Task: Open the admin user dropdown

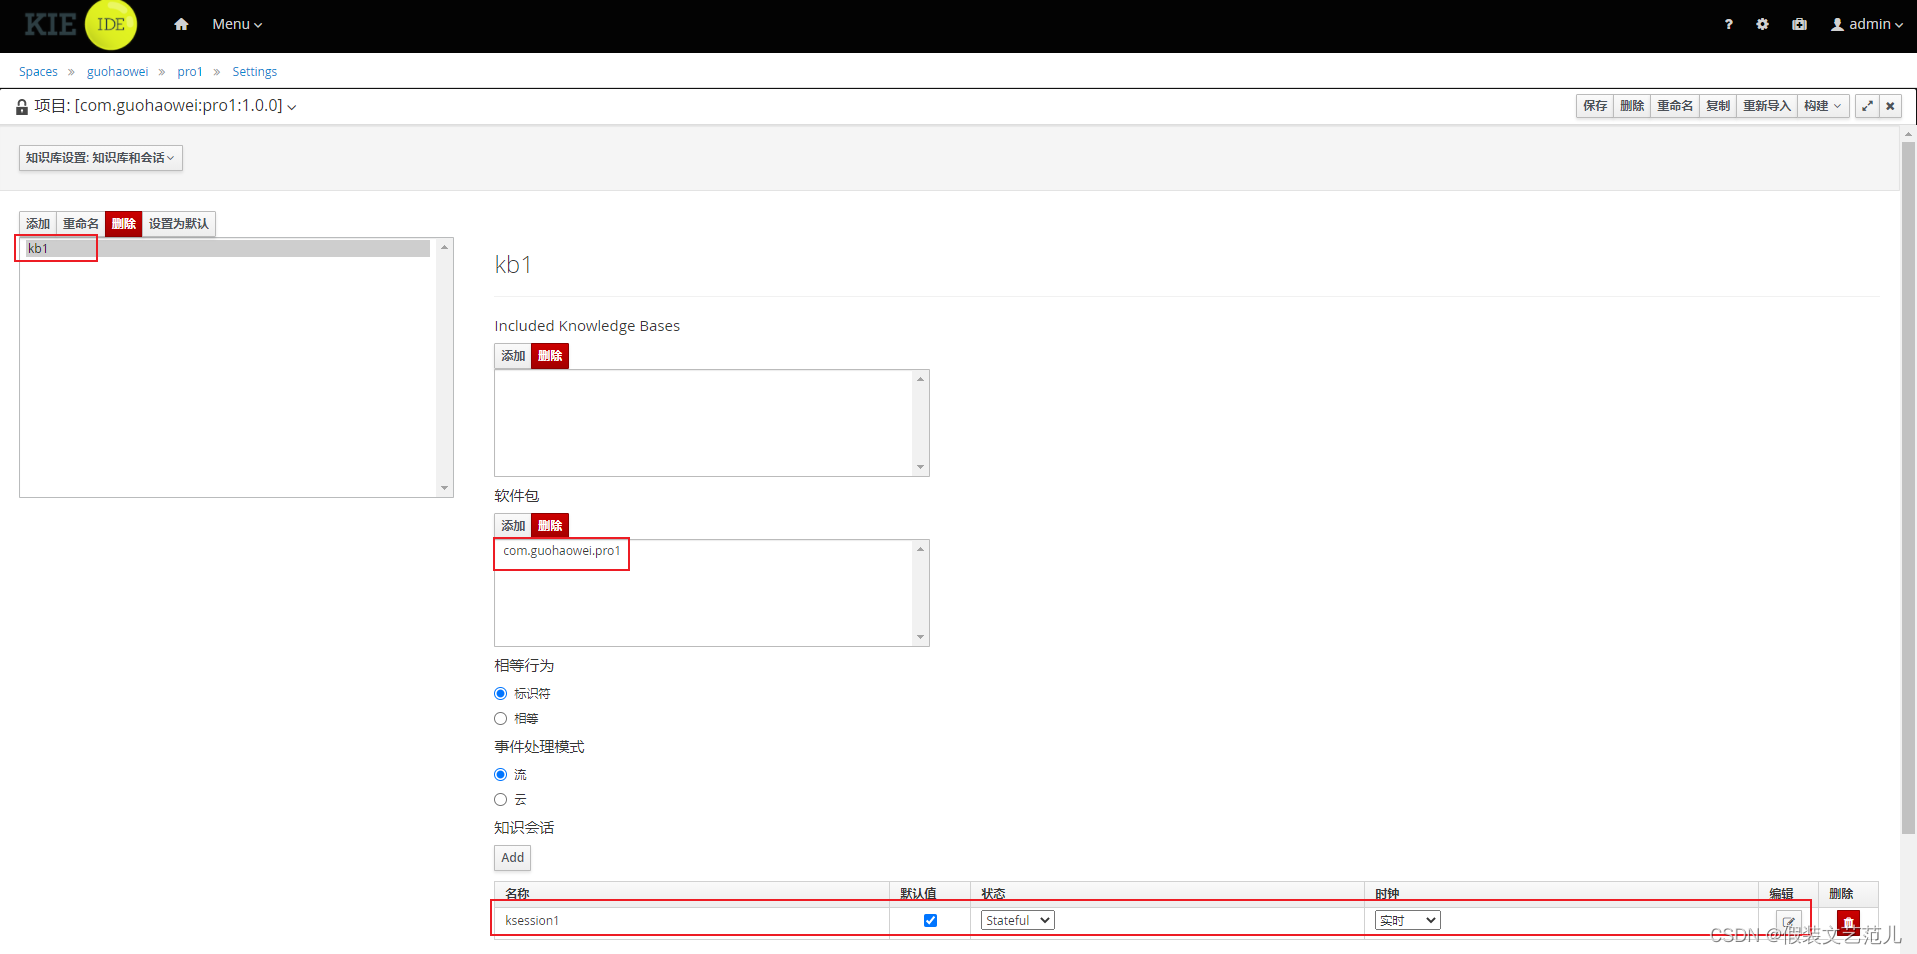Action: pos(1866,24)
